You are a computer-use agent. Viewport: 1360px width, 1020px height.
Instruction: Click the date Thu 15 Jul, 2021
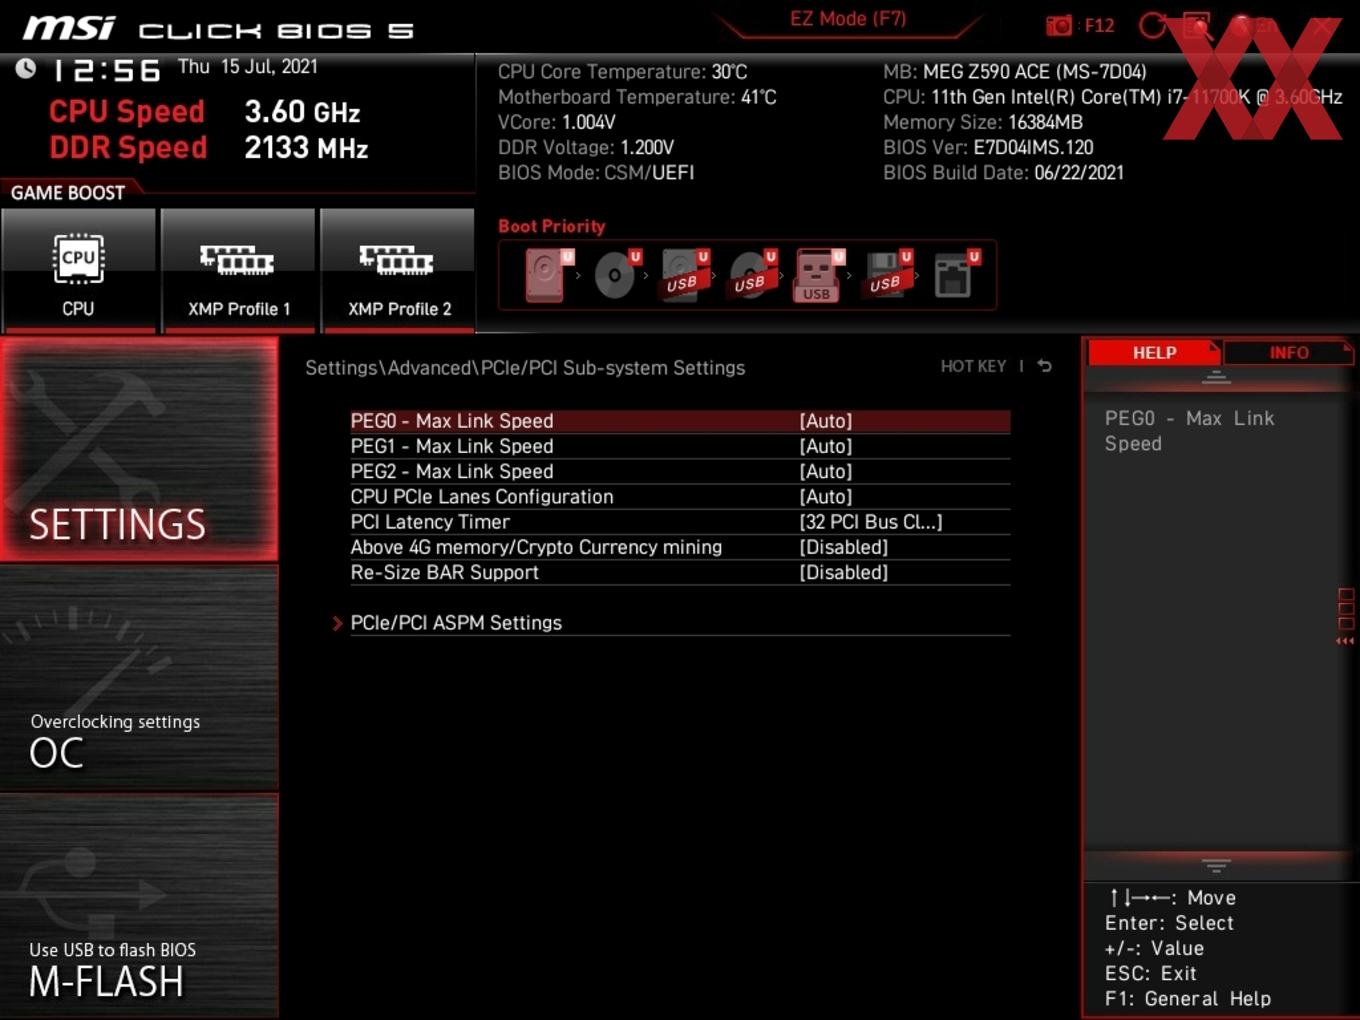(x=248, y=67)
